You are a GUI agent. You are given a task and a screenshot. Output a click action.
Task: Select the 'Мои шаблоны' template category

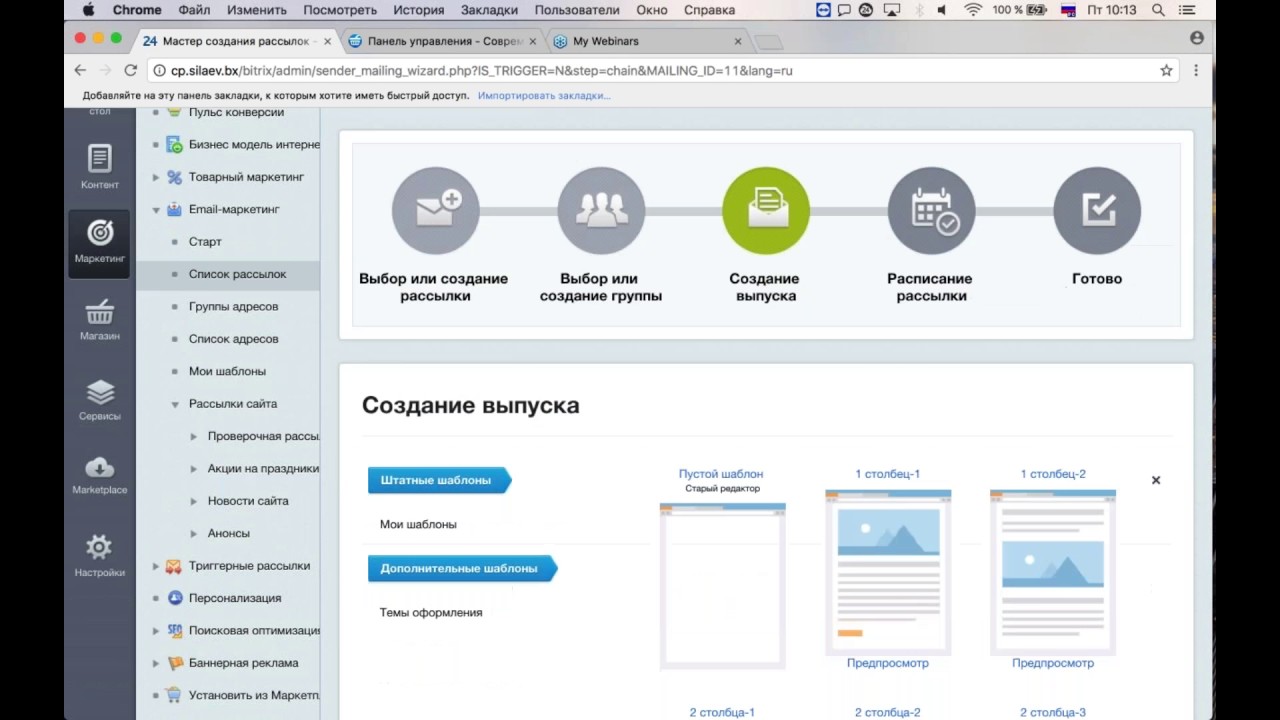[x=418, y=524]
